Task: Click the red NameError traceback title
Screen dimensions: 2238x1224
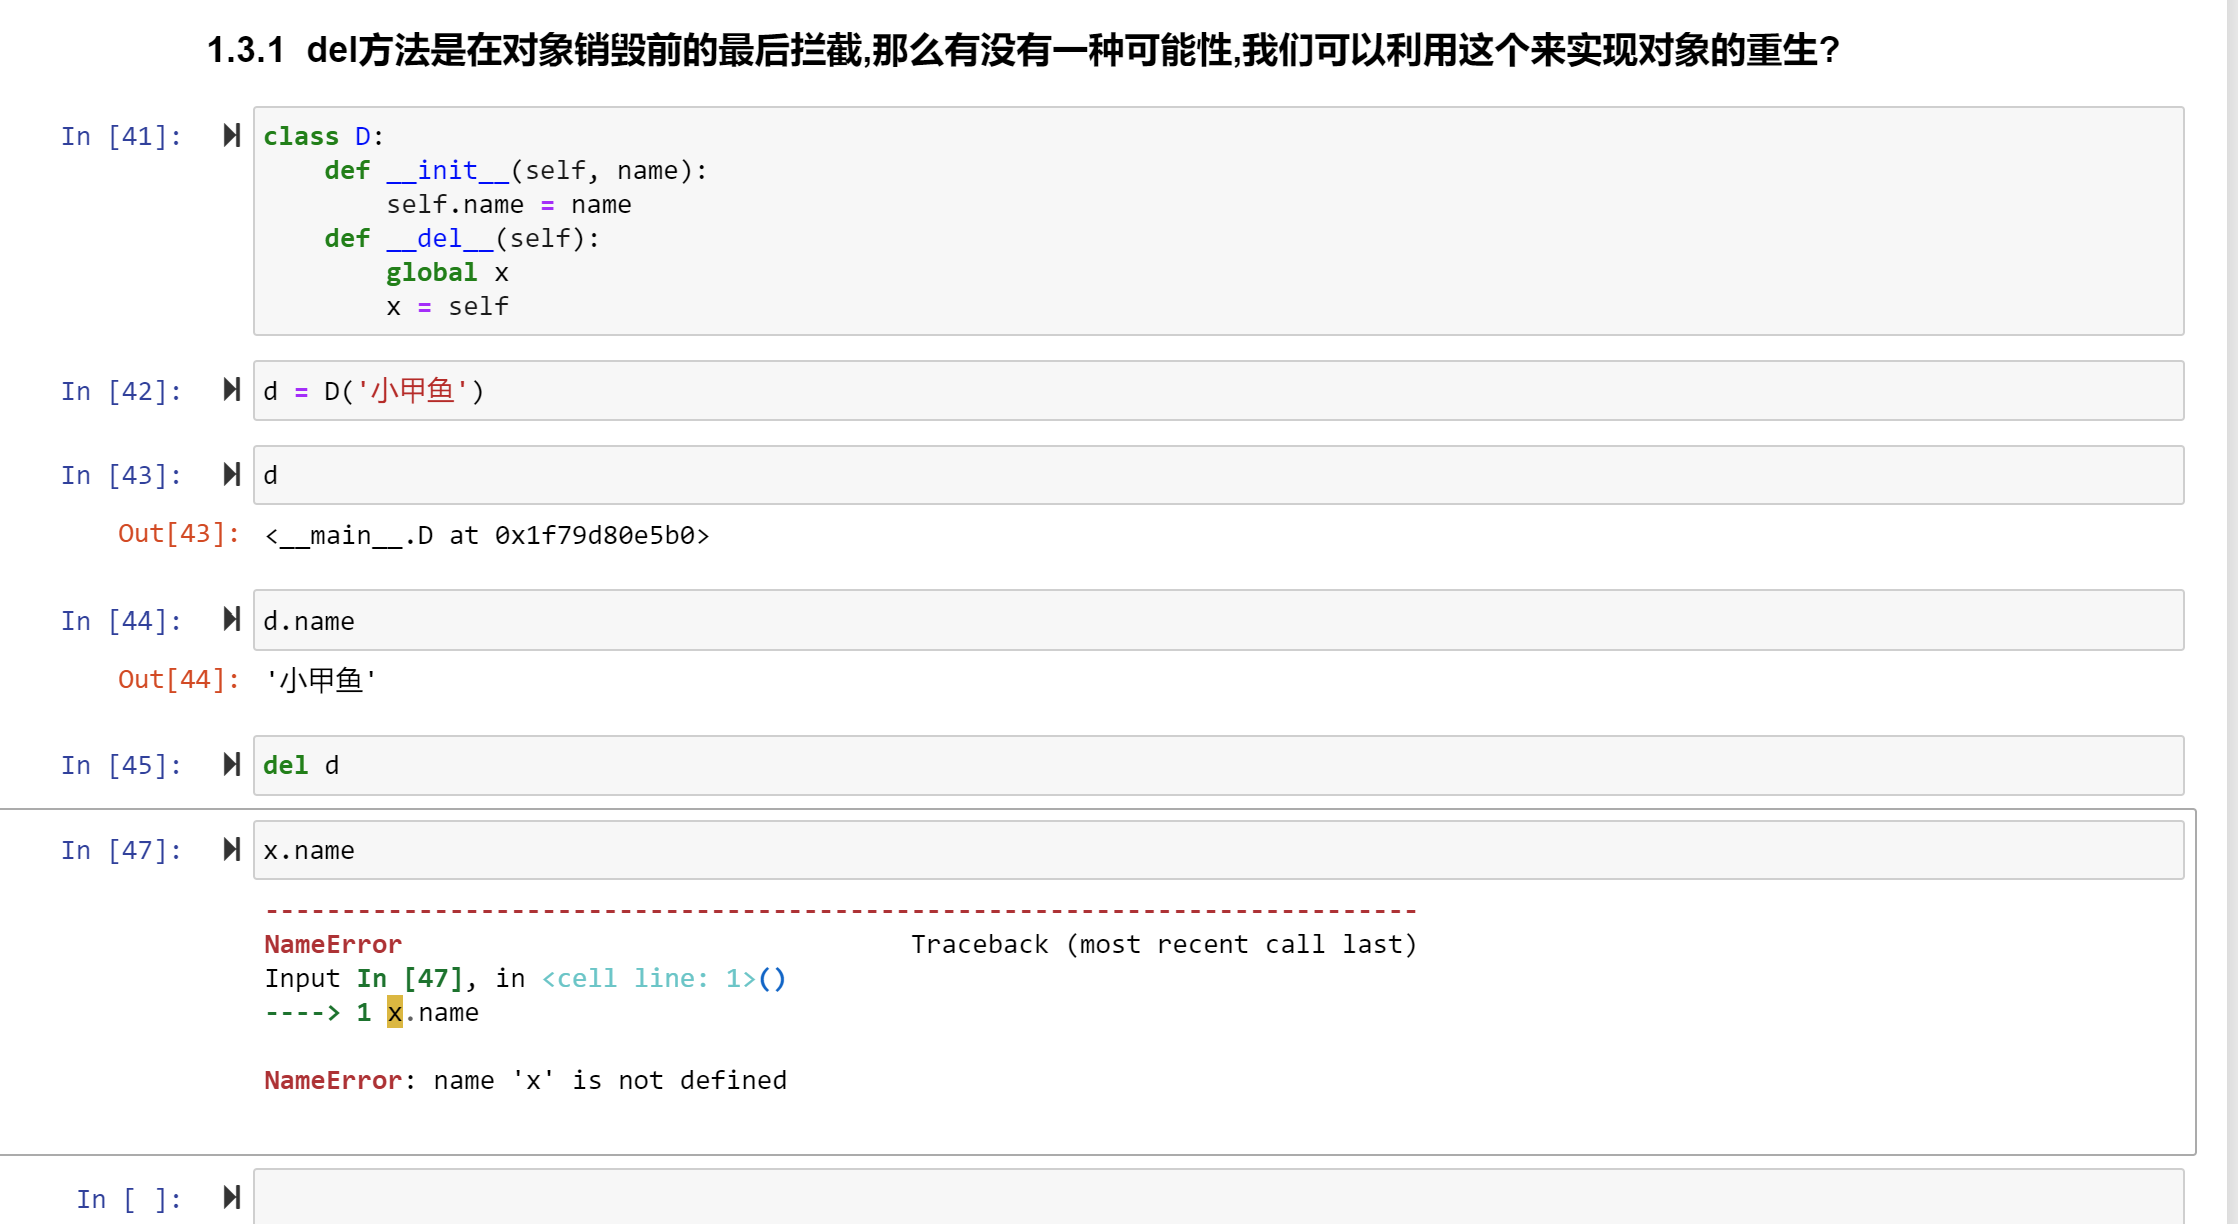Action: click(333, 944)
